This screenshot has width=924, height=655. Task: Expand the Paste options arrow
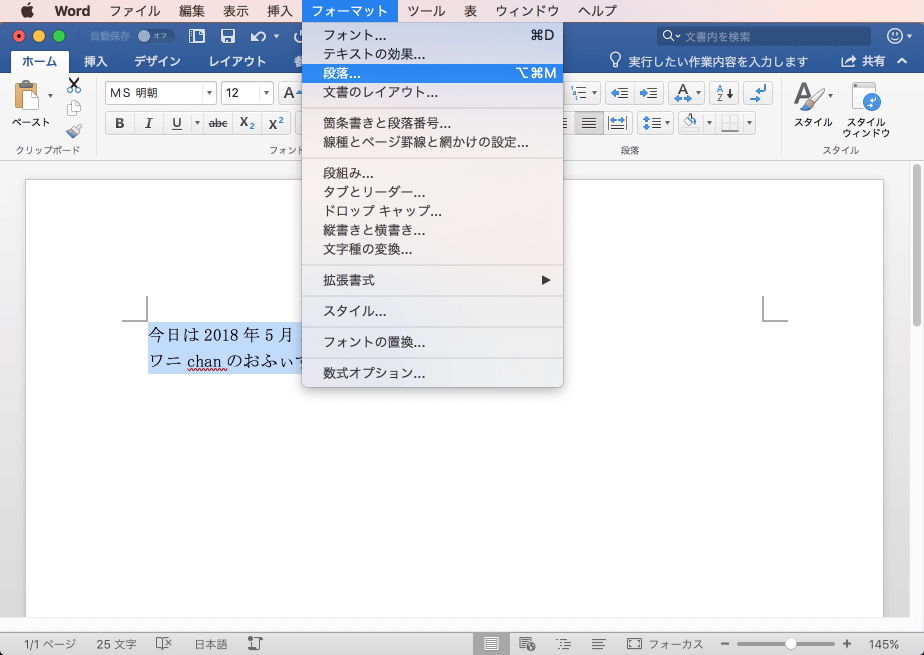(x=50, y=95)
